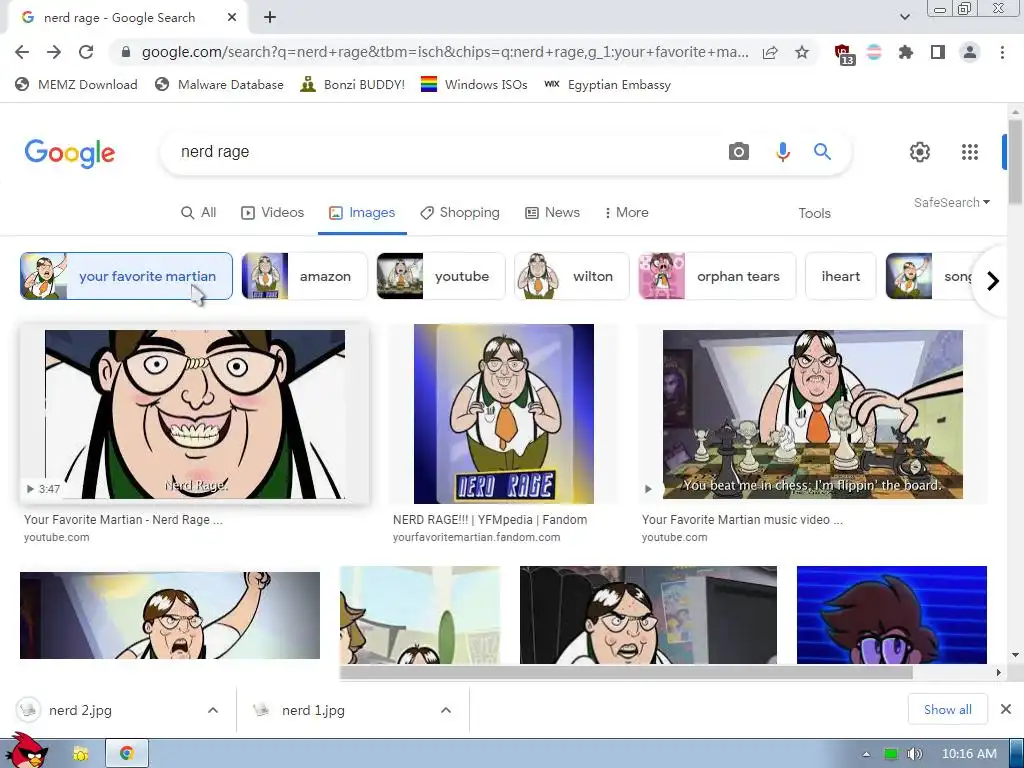Select the amazon filter chip
1024x768 pixels.
click(304, 276)
